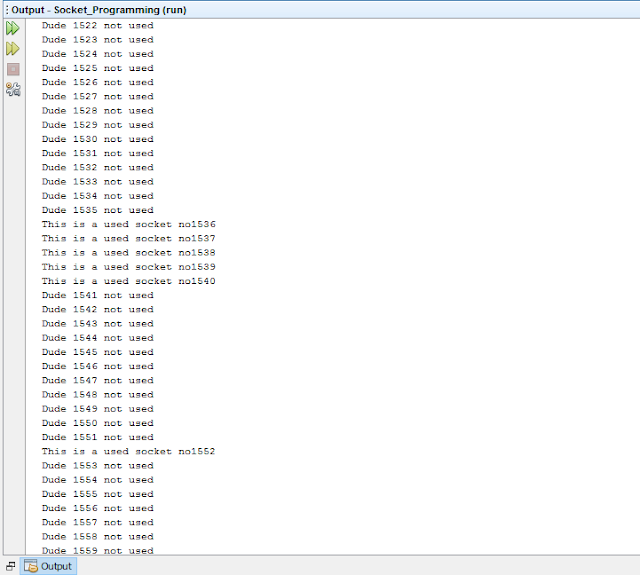640x575 pixels.
Task: Select line 'Dude 1559 not used'
Action: point(98,551)
